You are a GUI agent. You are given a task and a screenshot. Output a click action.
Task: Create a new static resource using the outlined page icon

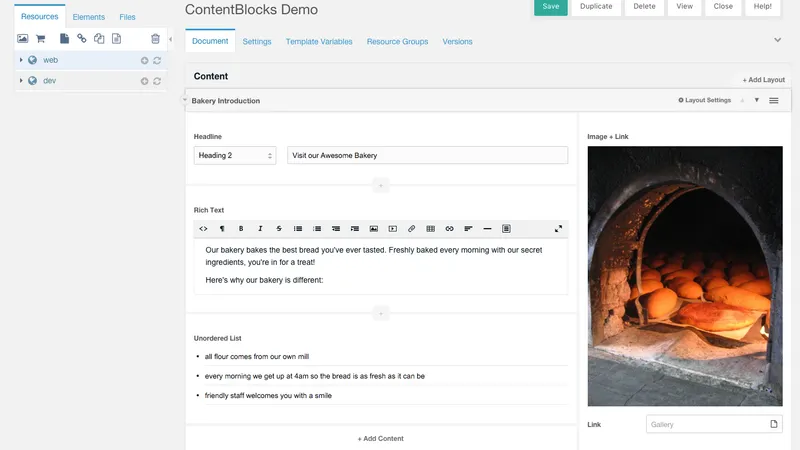tap(116, 38)
